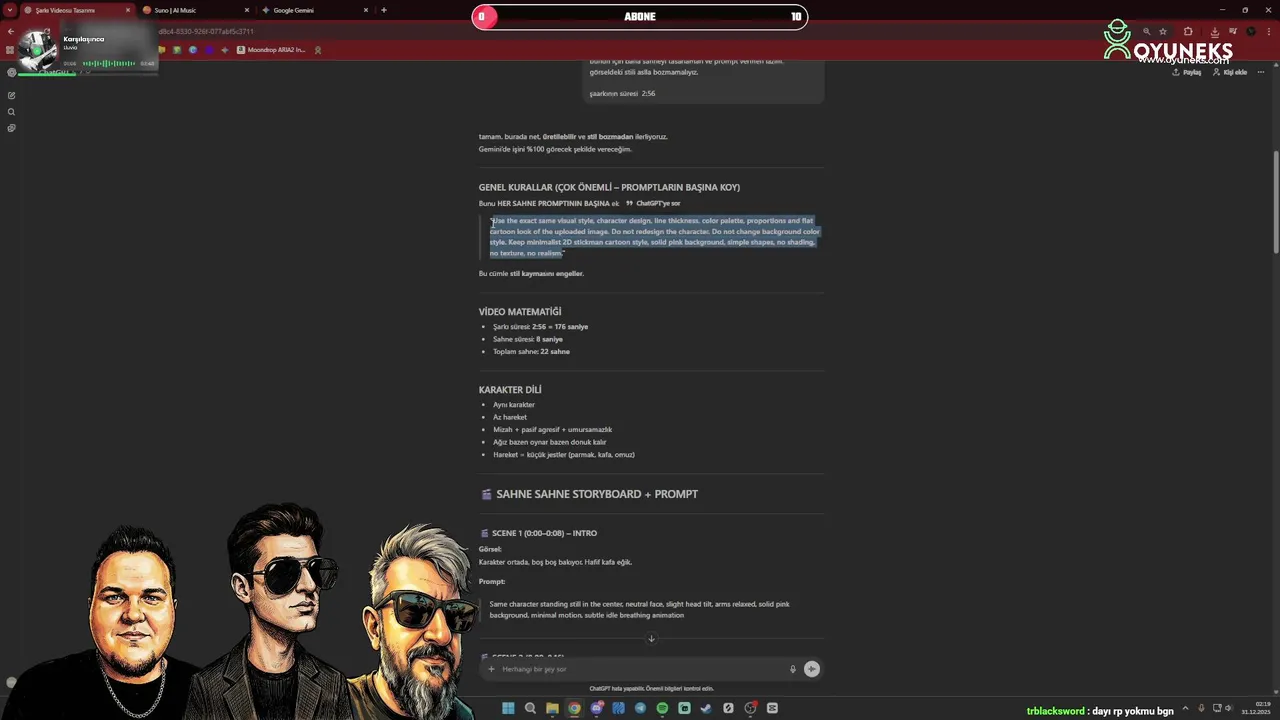Show hidden system tray icons chevron

(1185, 708)
